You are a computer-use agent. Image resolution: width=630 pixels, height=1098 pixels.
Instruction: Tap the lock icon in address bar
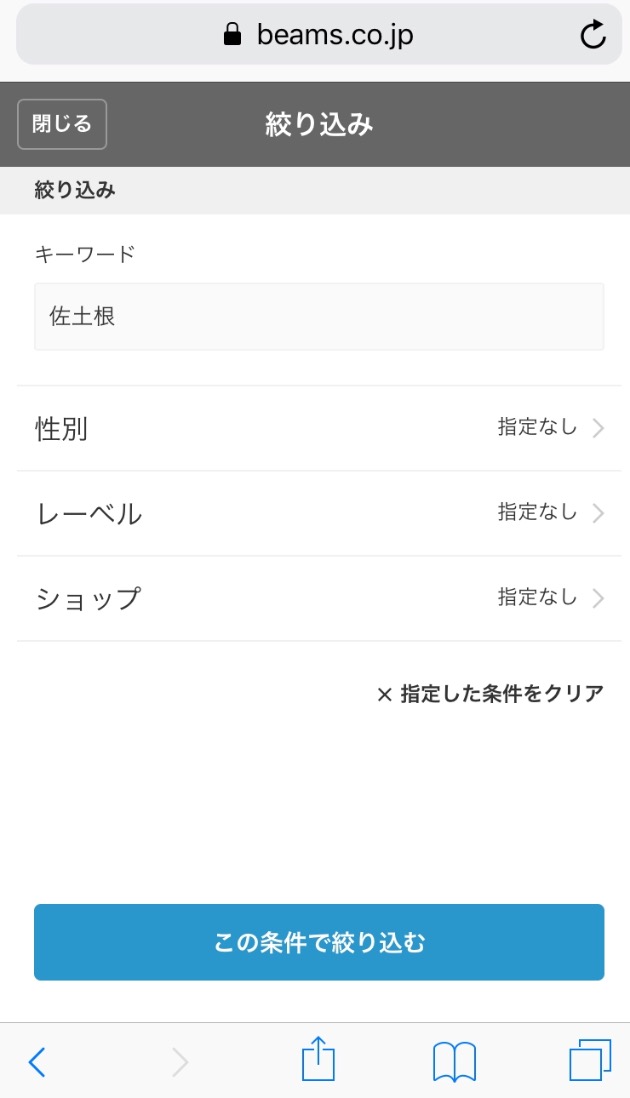(233, 35)
